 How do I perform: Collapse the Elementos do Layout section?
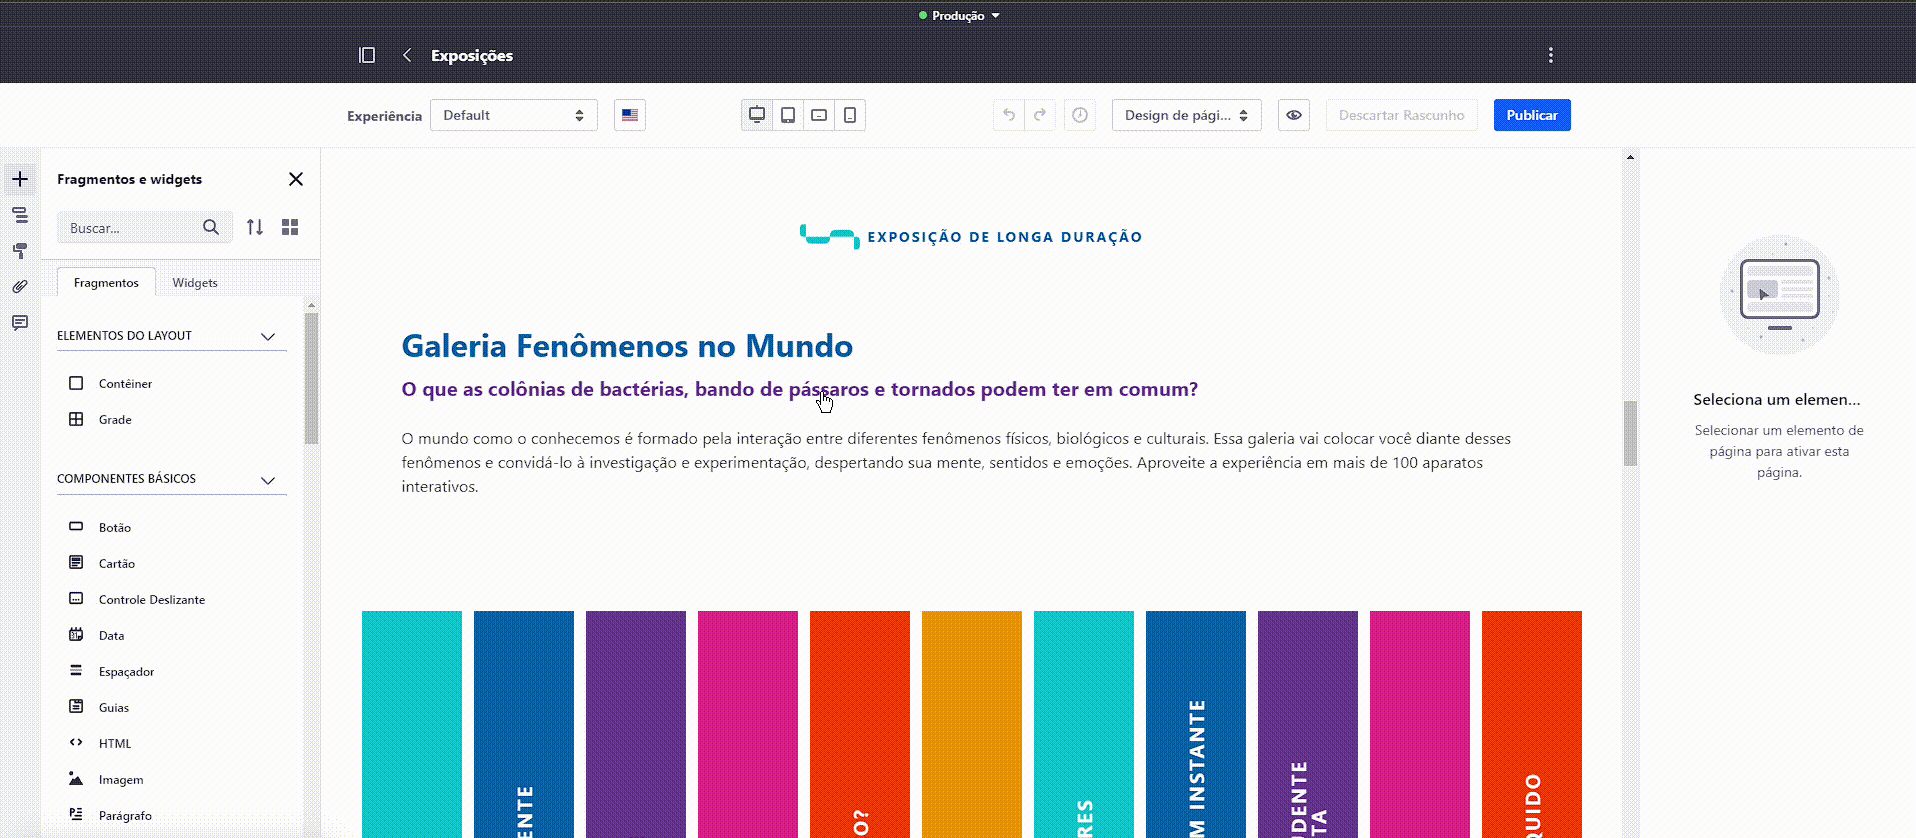pos(268,336)
